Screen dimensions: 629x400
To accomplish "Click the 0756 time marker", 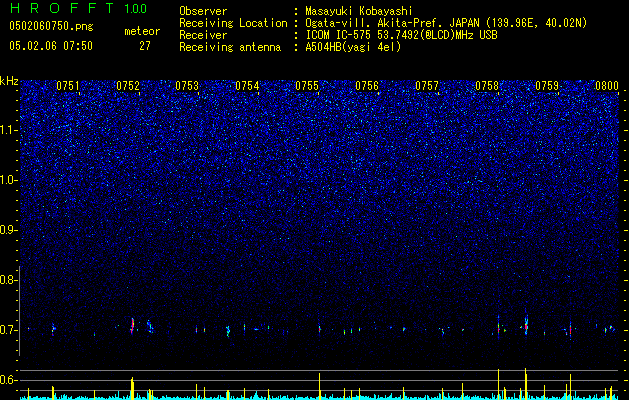I will coord(367,86).
